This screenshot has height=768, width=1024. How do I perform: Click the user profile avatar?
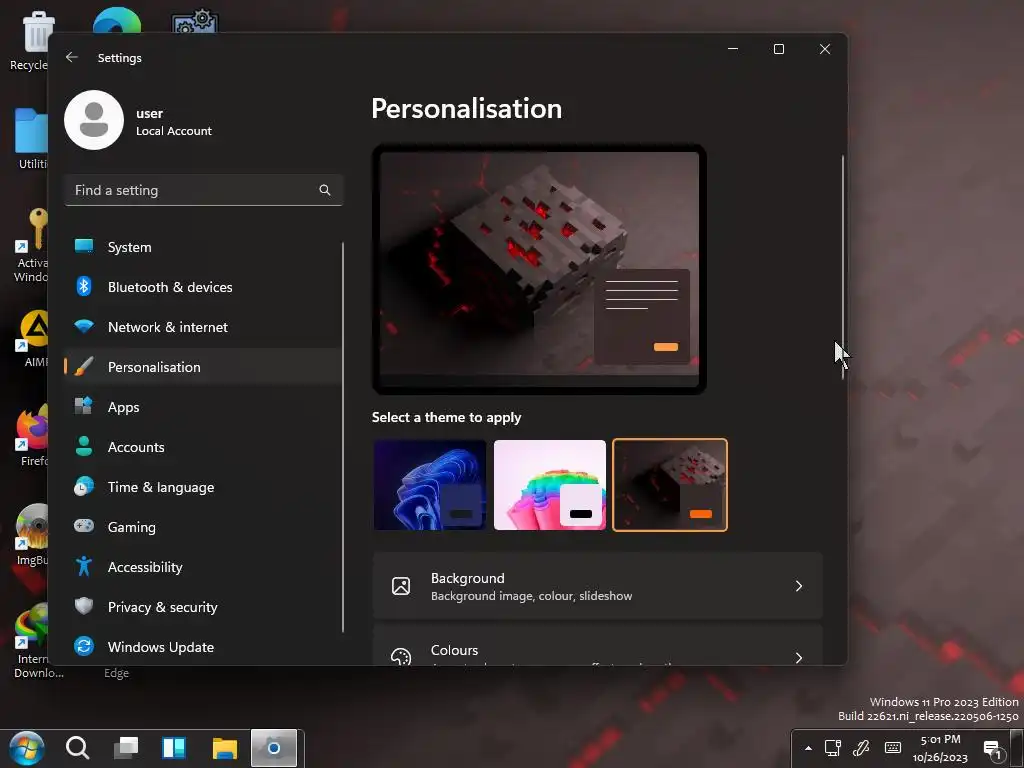[x=94, y=120]
